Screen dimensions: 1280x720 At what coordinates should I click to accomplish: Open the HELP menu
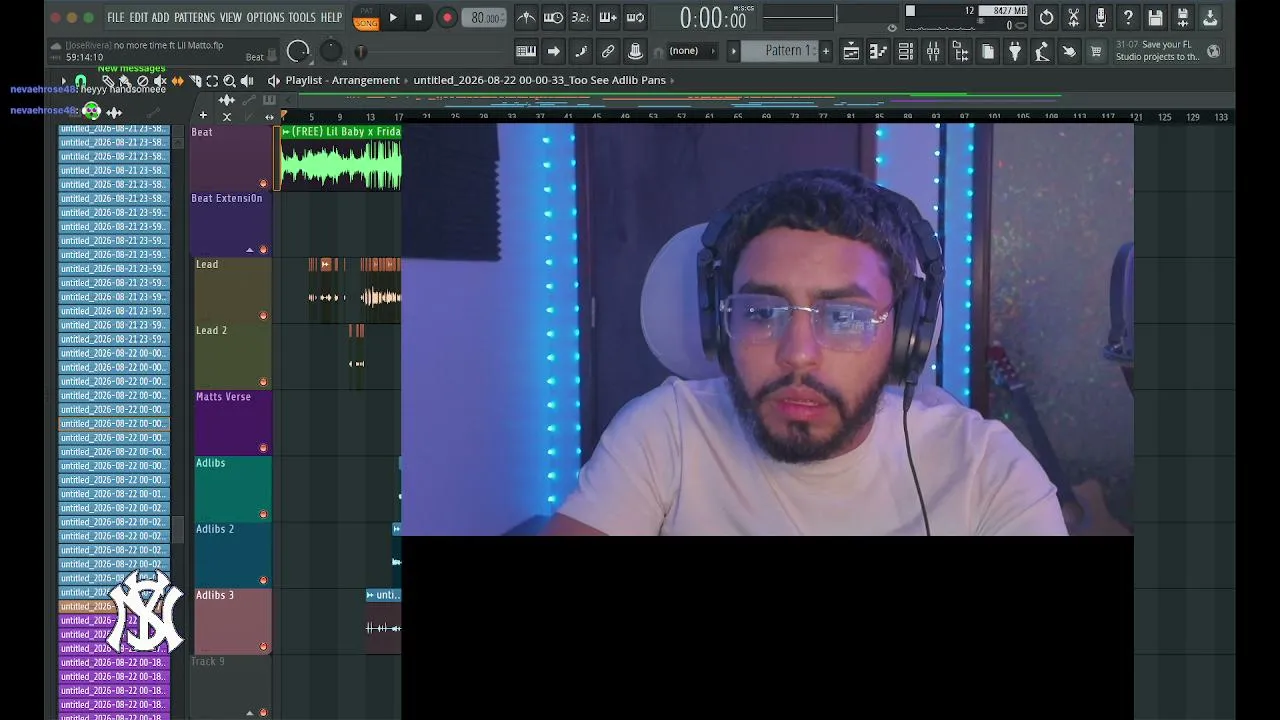(331, 17)
